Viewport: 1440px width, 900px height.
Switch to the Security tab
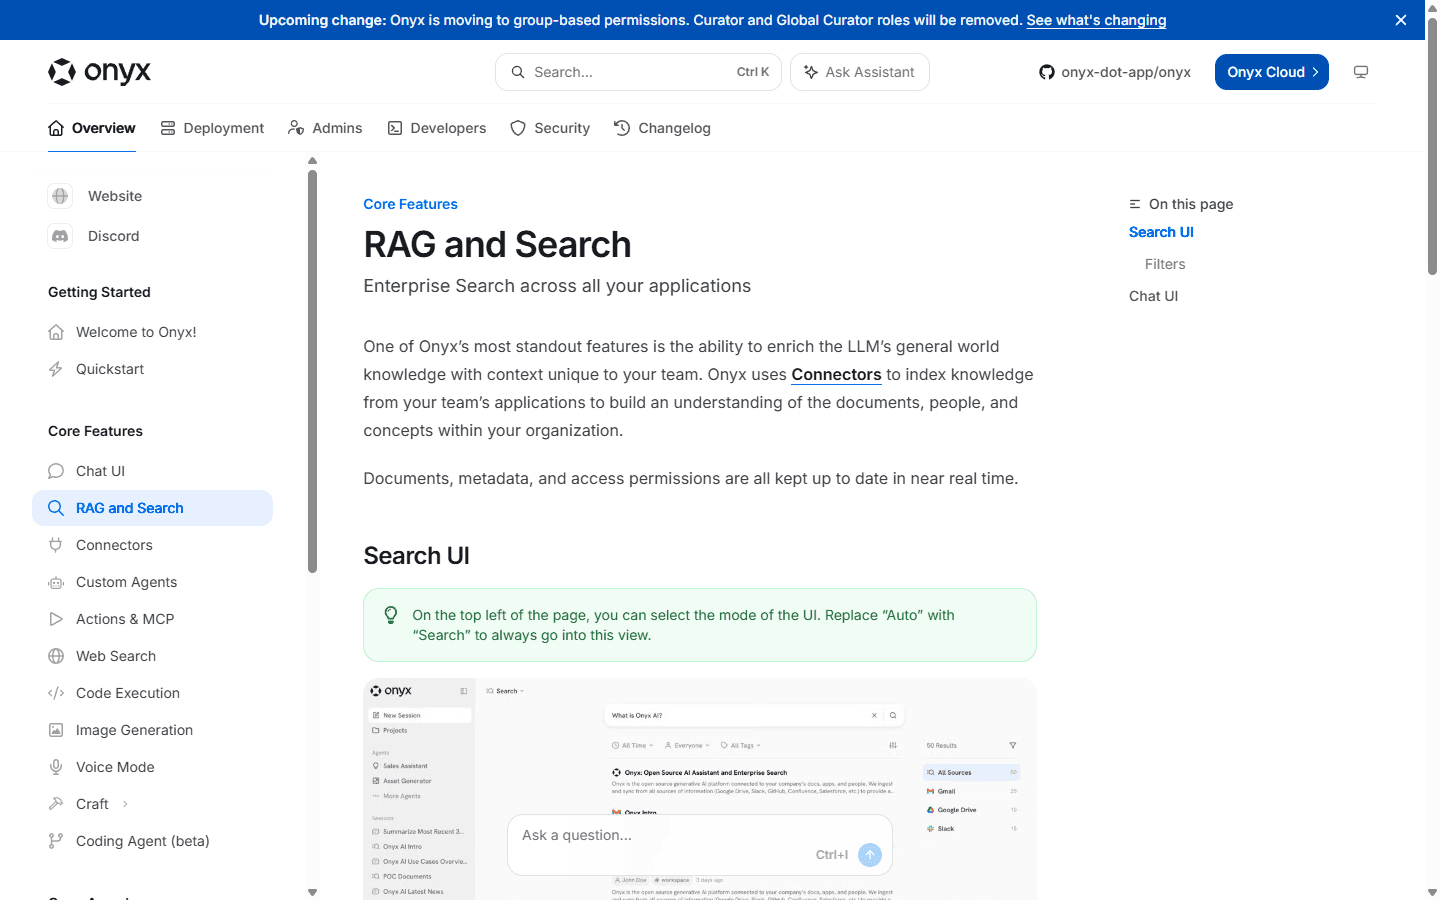point(550,128)
